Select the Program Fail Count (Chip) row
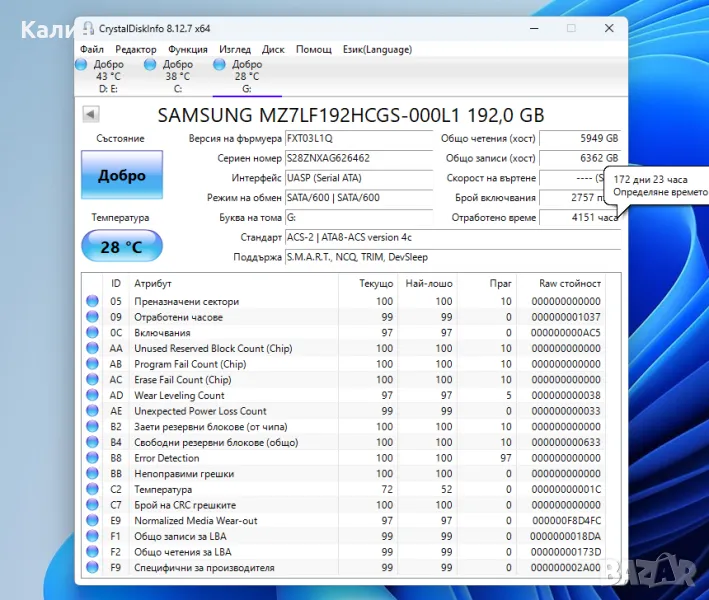 tap(190, 364)
